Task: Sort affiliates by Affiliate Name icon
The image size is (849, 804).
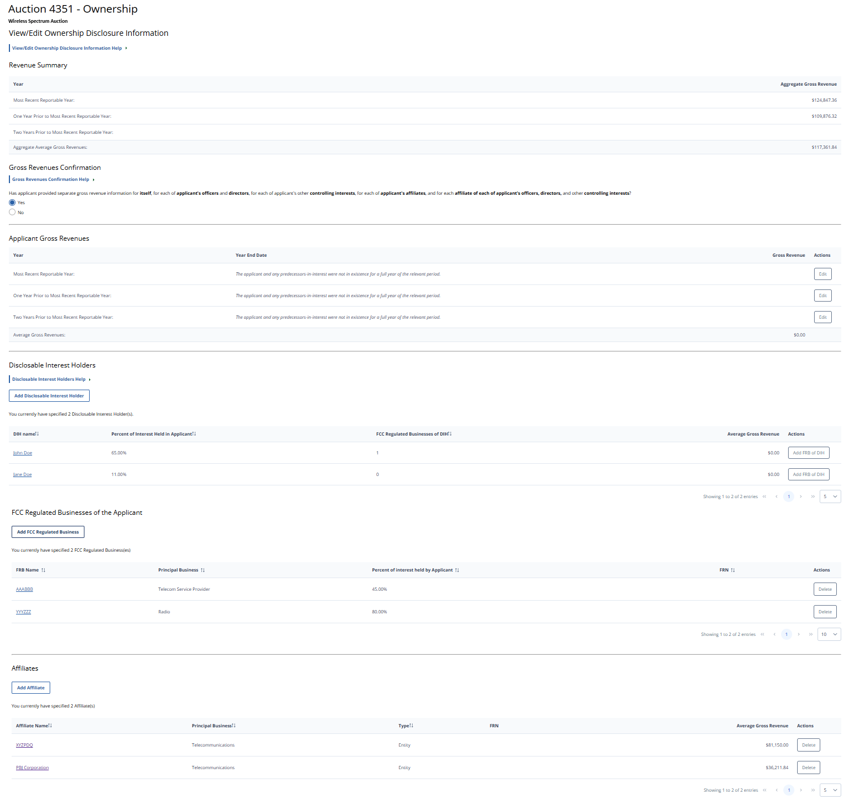Action: point(50,726)
